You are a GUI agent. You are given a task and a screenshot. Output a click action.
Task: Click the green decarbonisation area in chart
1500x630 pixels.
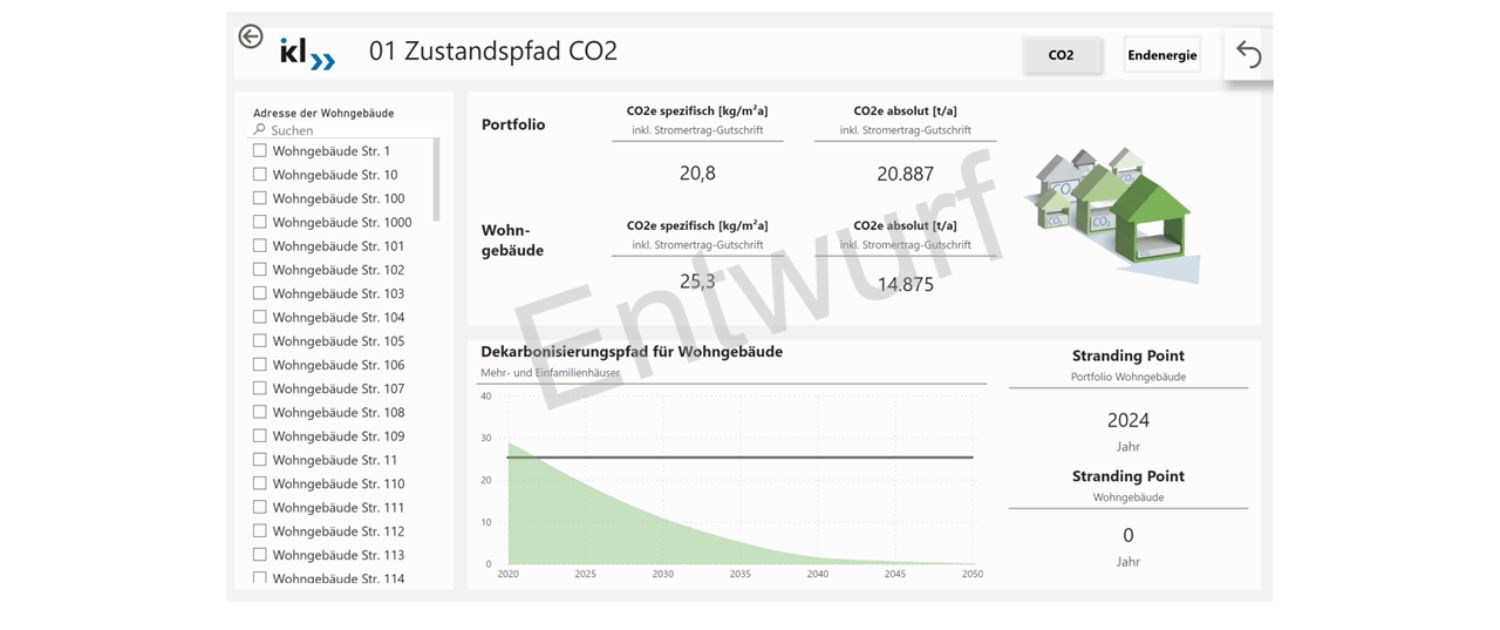point(580,520)
